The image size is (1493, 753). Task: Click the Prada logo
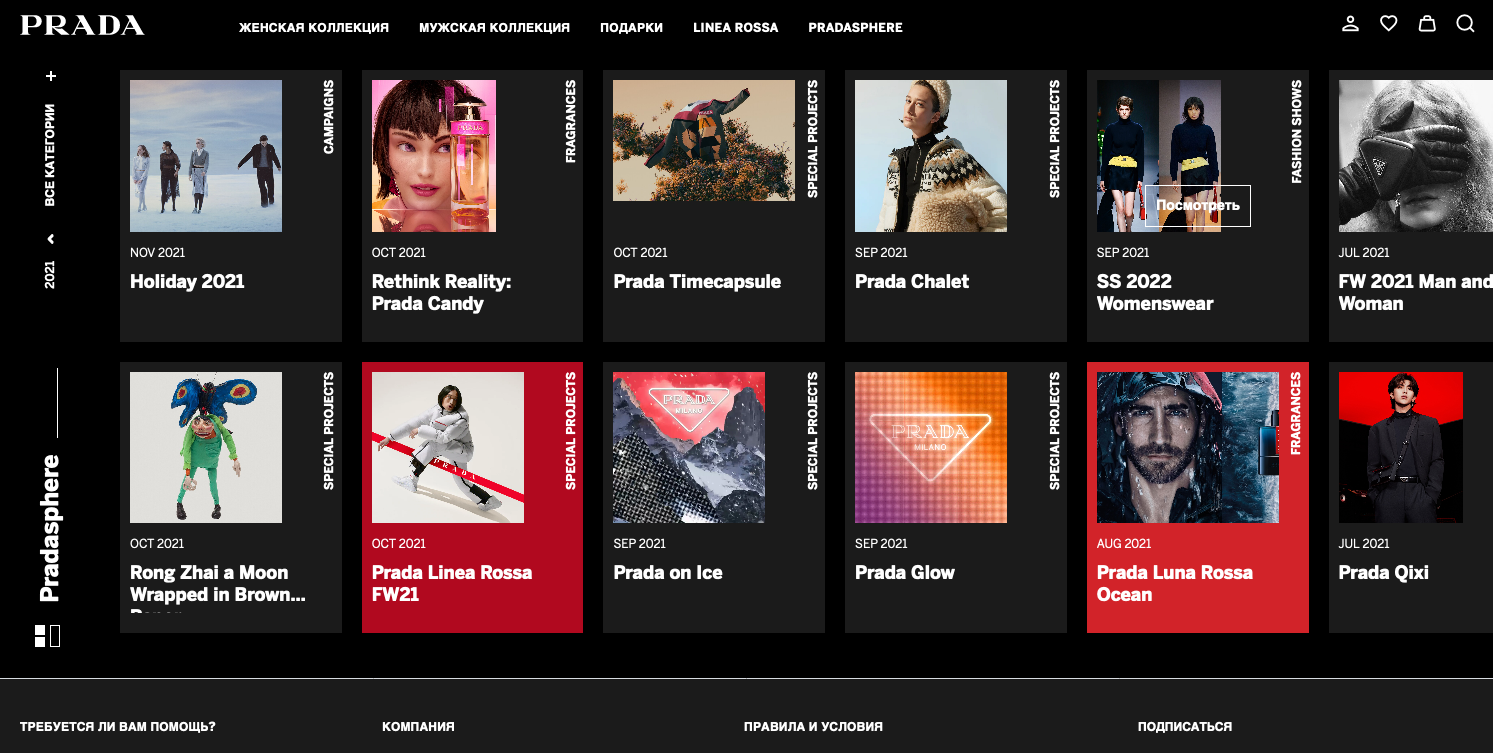(x=82, y=26)
